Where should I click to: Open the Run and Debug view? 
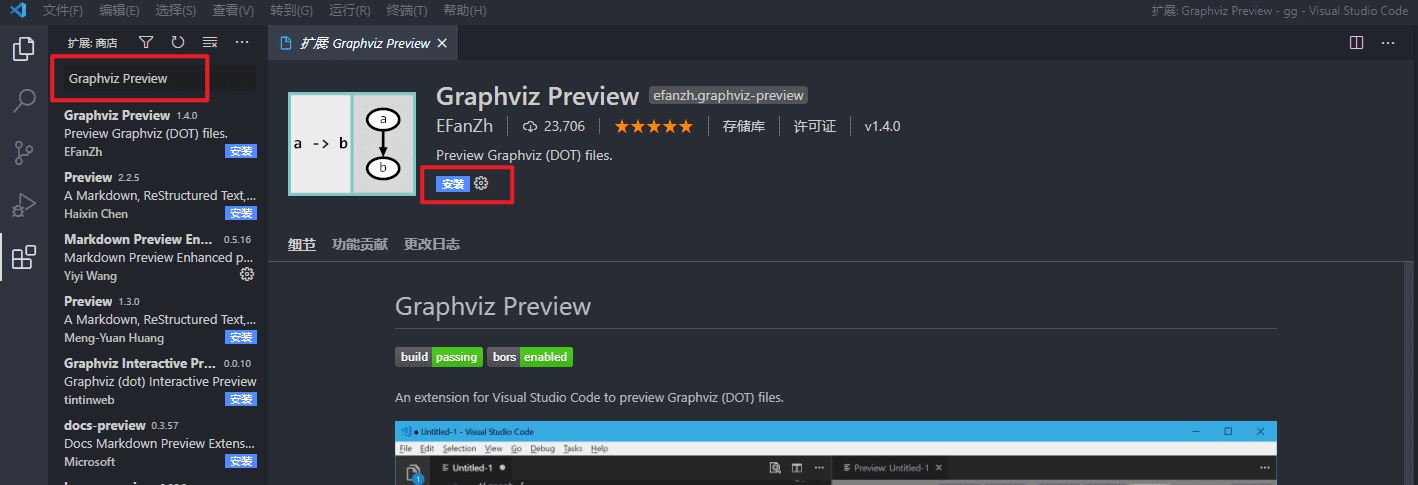point(24,205)
